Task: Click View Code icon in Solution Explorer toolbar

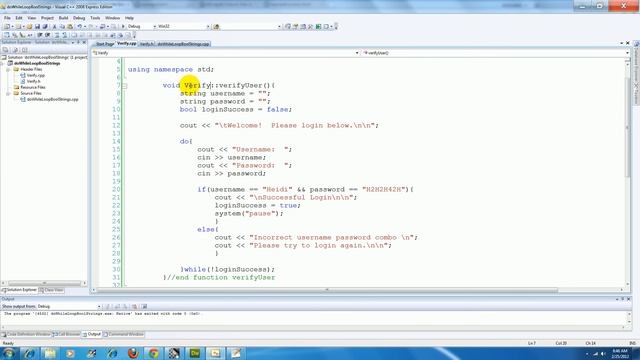Action: pos(24,50)
